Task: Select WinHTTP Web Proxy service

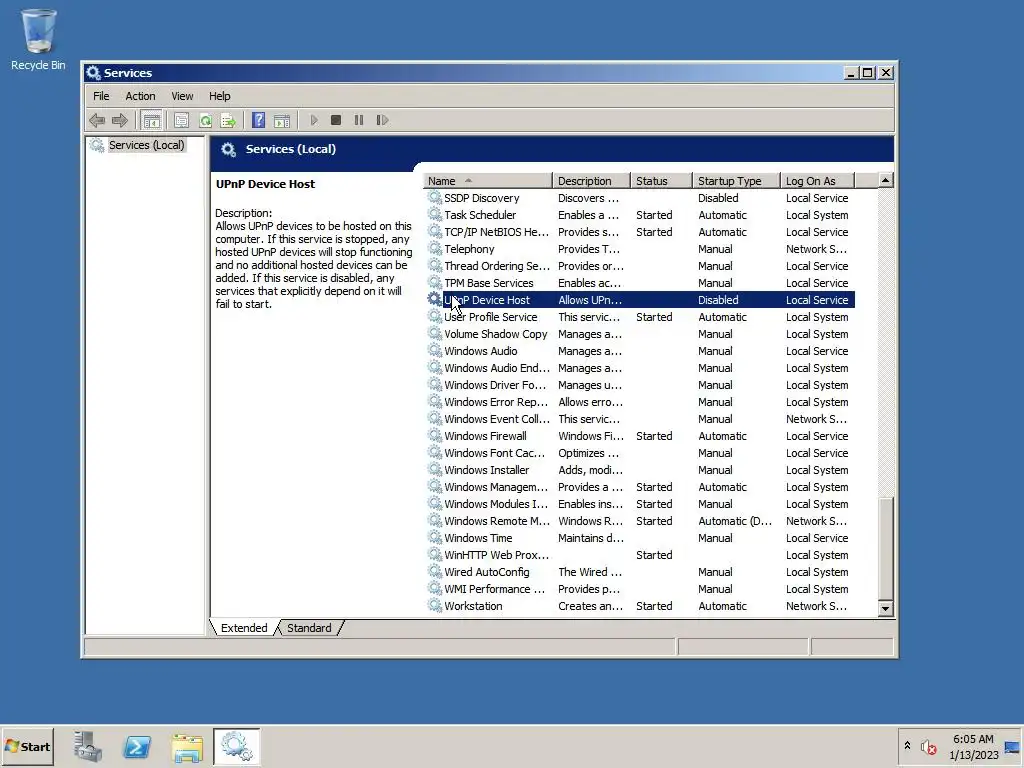Action: point(639,554)
